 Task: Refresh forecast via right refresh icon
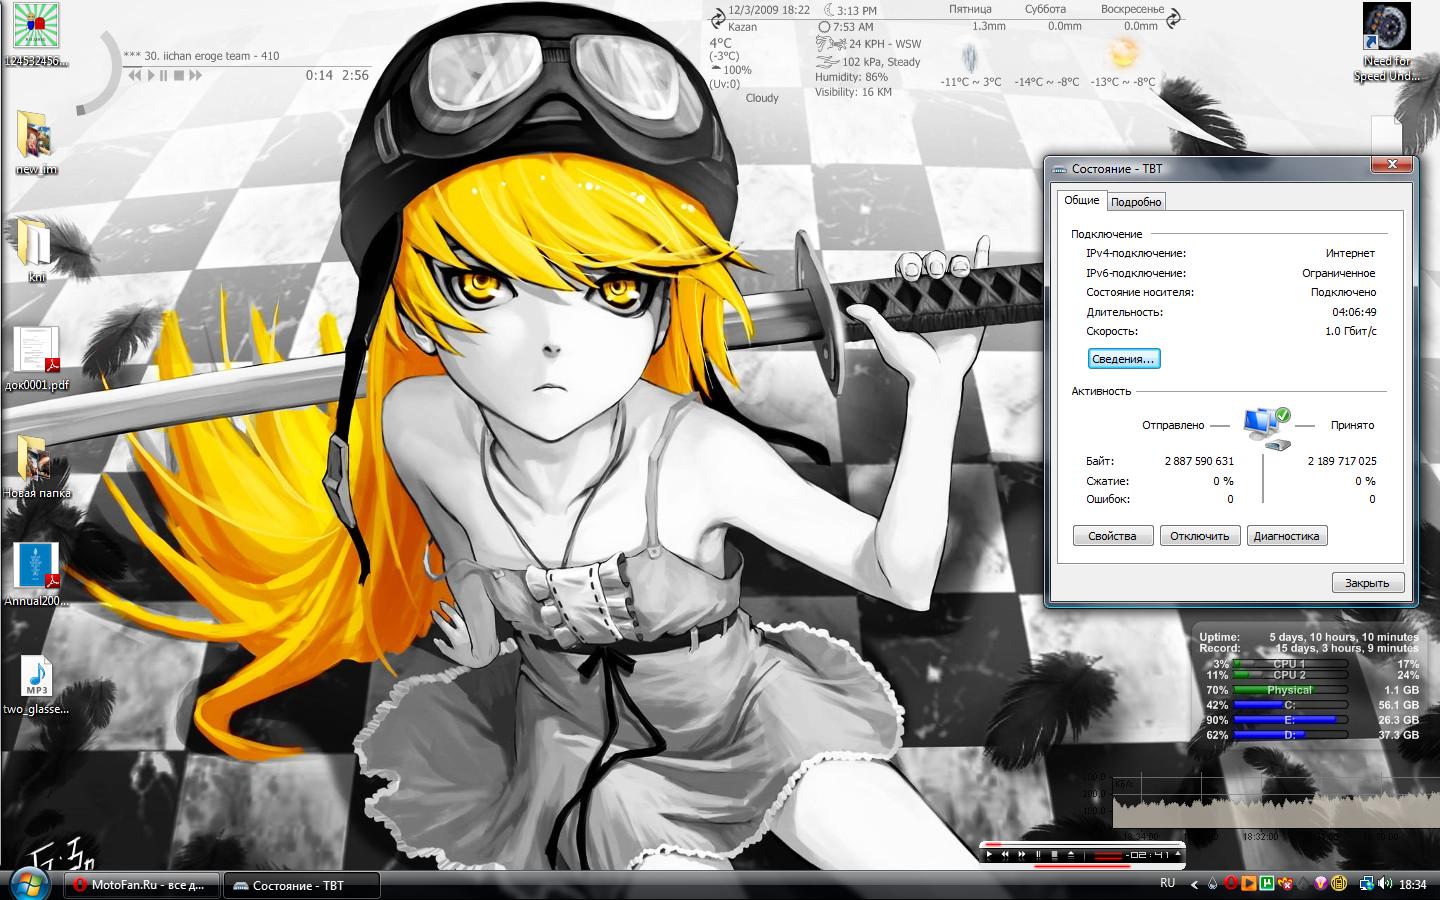coord(1174,17)
